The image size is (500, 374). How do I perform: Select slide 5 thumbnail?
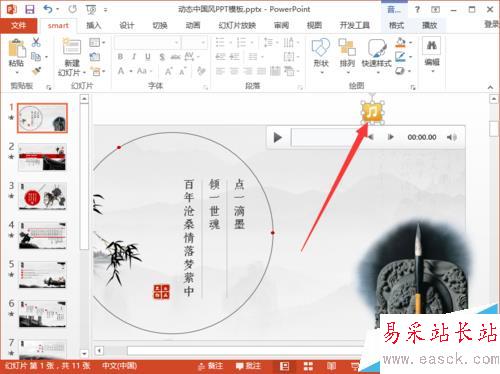click(42, 275)
